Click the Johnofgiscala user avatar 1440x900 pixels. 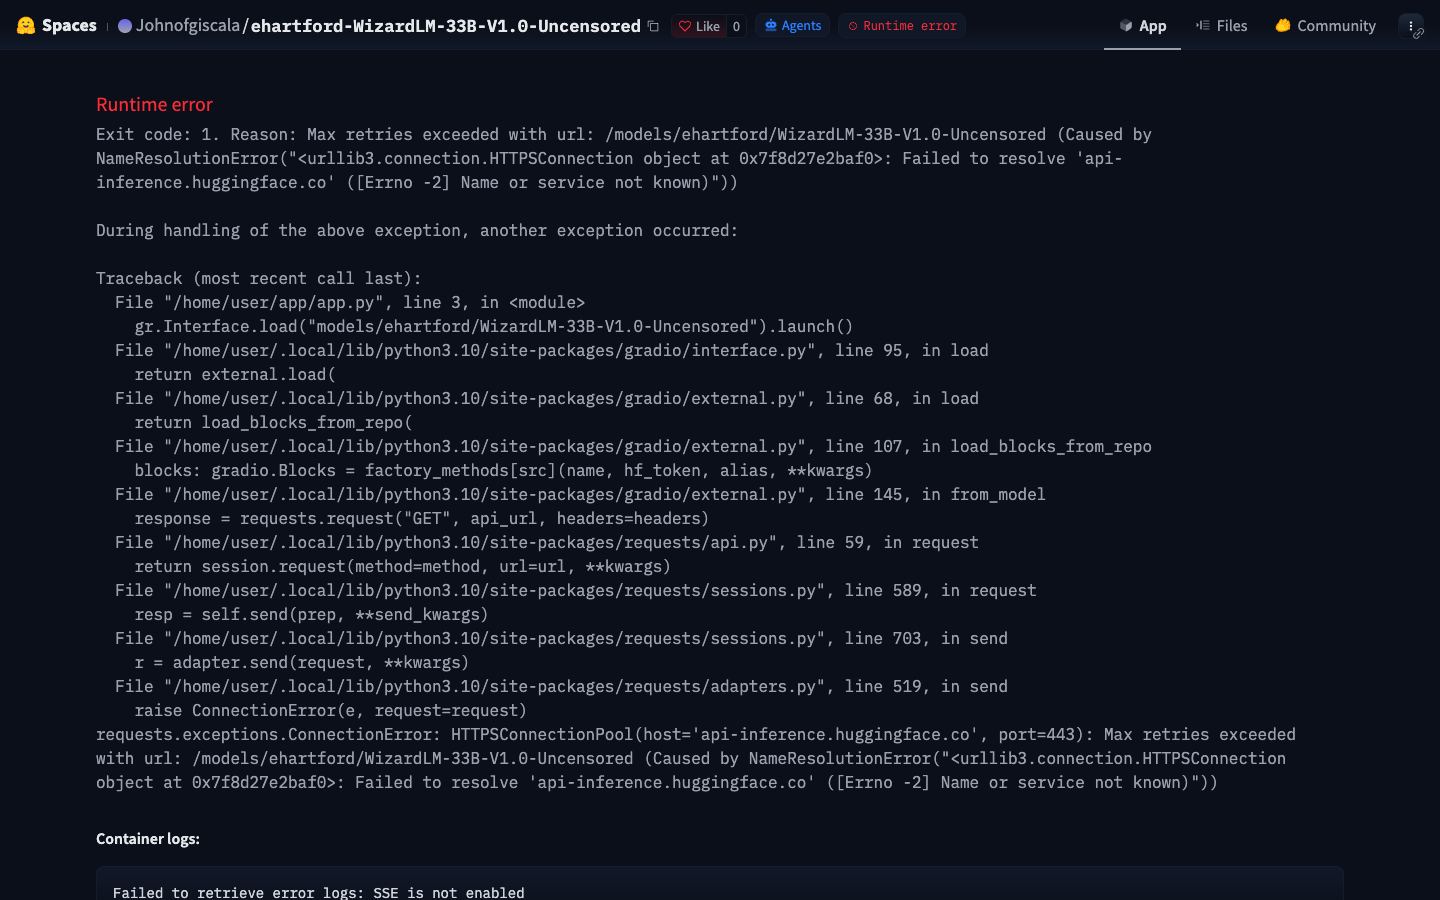[125, 26]
